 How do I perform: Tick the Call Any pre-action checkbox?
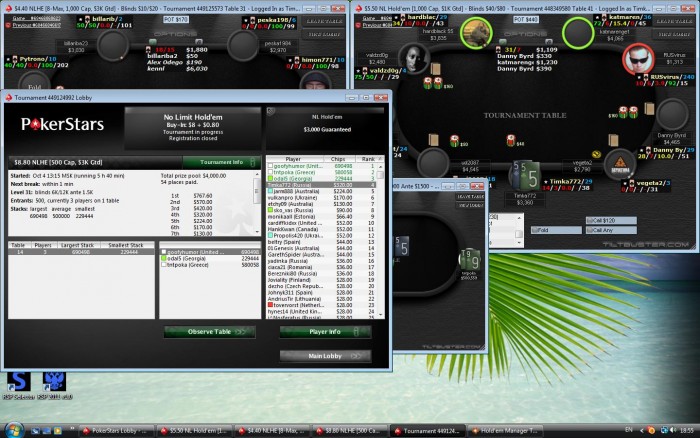590,230
